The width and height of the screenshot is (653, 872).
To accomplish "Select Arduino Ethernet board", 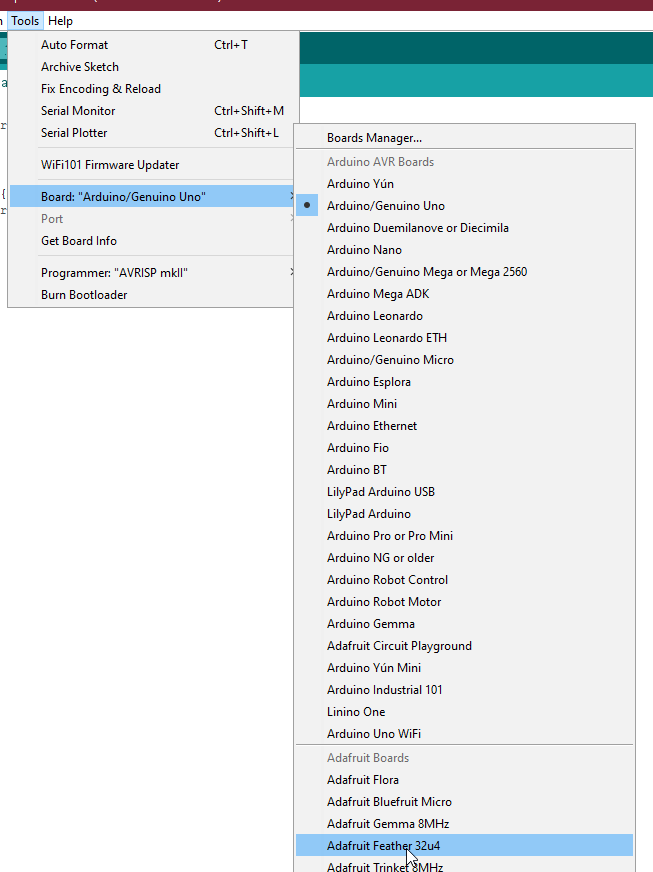I will [x=464, y=426].
